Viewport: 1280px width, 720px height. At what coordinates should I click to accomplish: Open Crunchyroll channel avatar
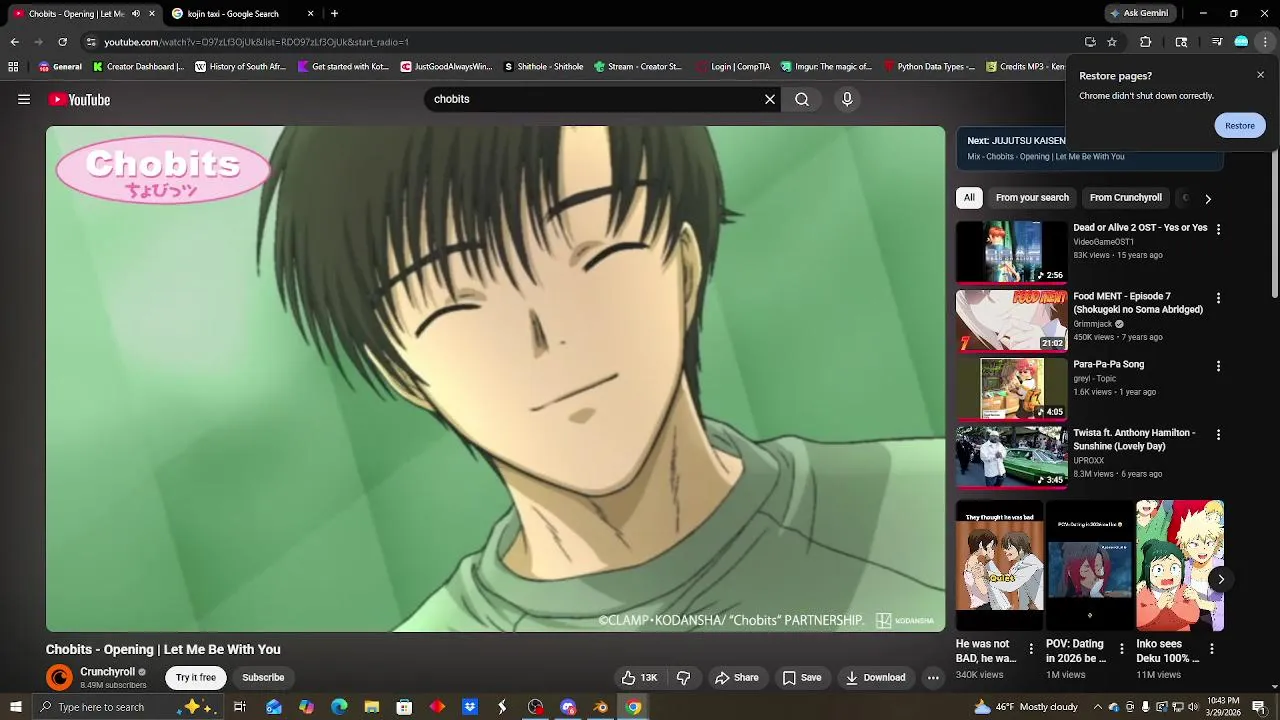pos(60,677)
